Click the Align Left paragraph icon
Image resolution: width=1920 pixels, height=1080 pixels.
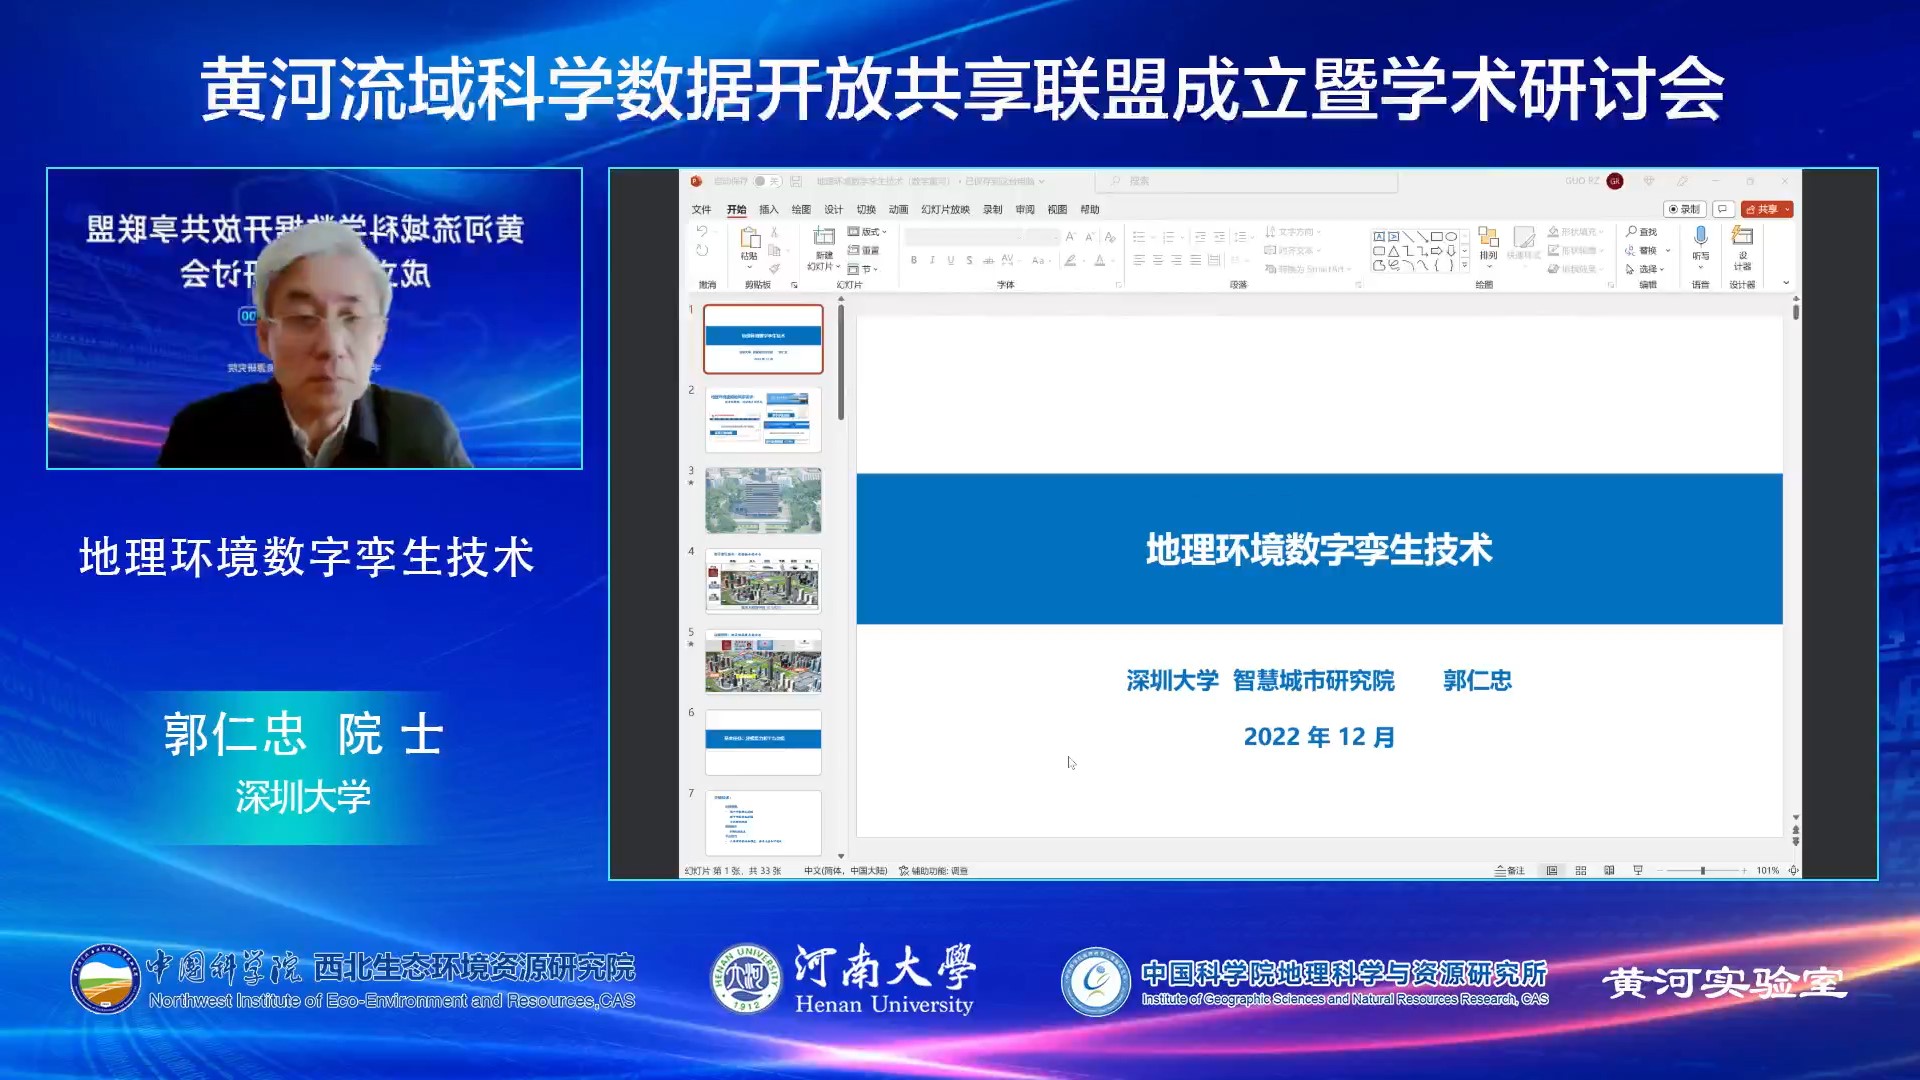click(1139, 260)
